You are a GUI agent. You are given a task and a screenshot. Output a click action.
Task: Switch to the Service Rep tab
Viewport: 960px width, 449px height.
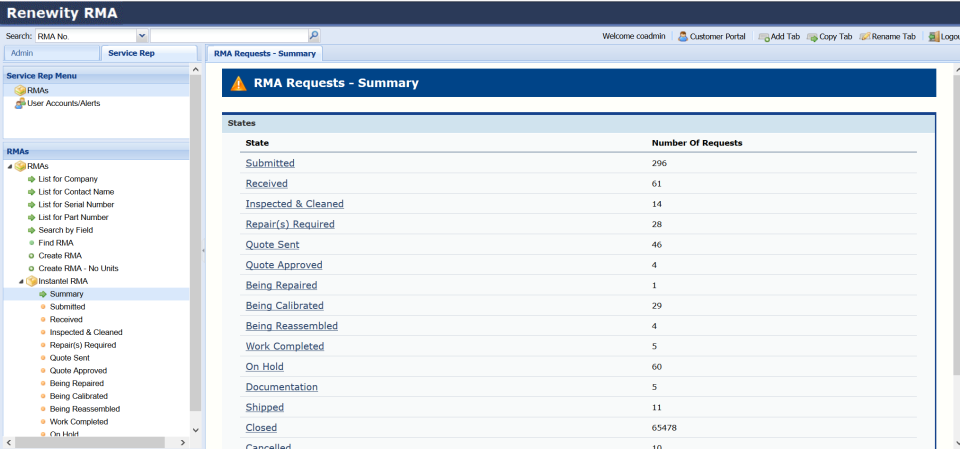pos(149,53)
